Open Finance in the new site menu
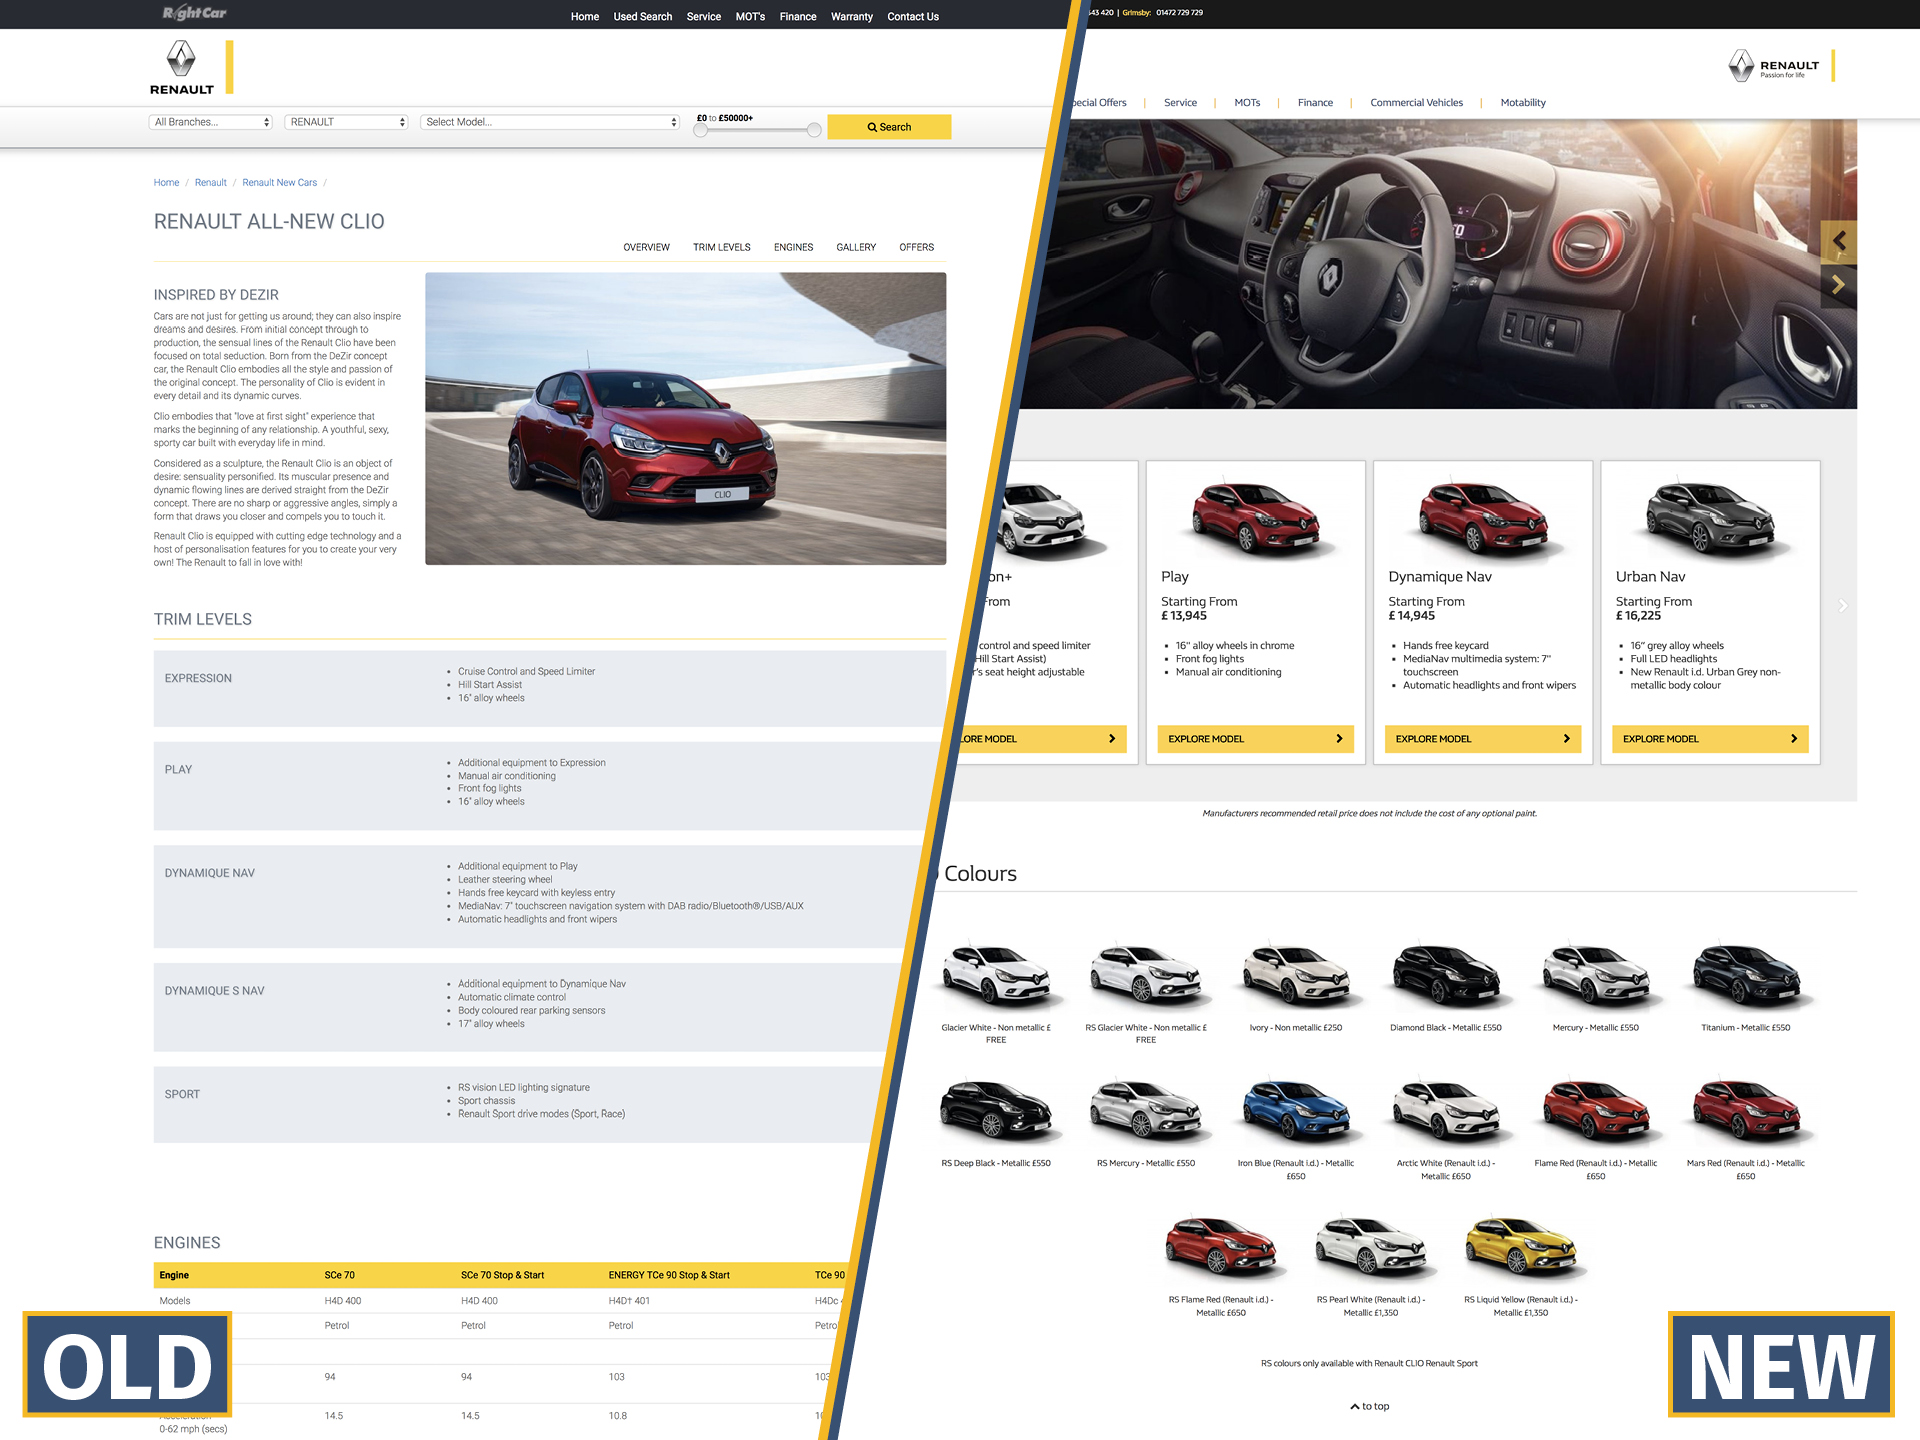 pyautogui.click(x=1315, y=103)
